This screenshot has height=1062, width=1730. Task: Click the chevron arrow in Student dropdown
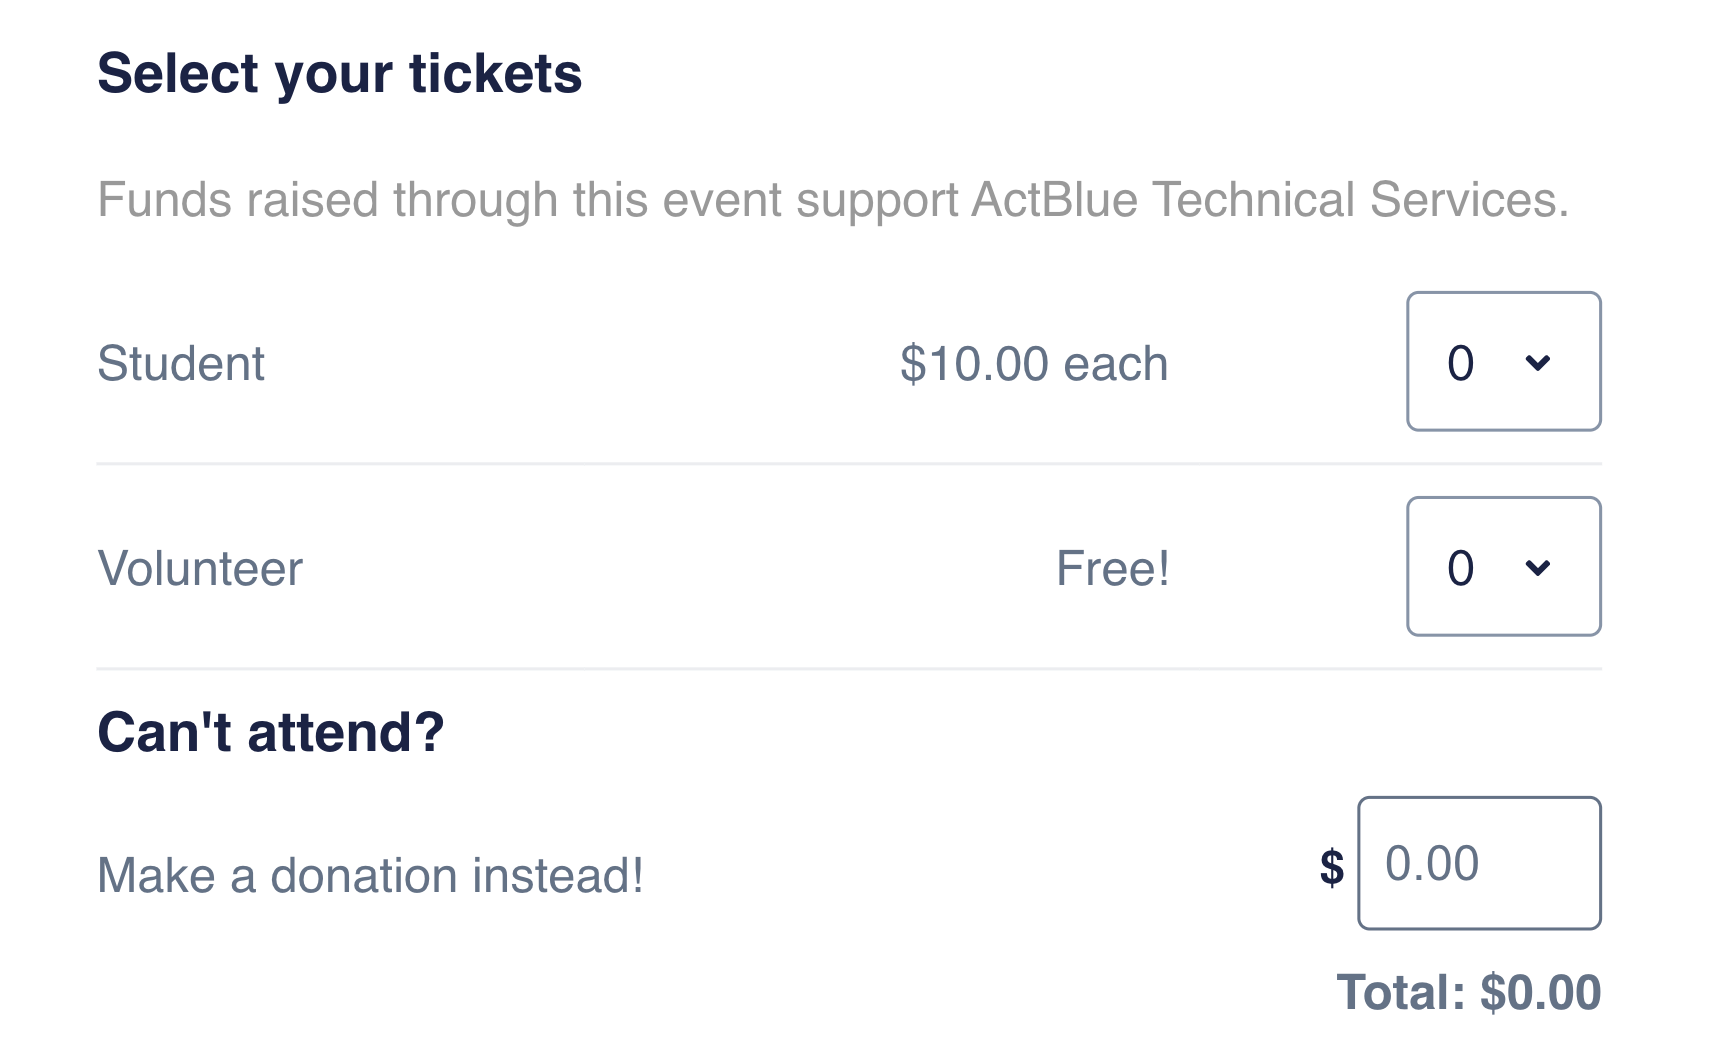click(x=1538, y=363)
